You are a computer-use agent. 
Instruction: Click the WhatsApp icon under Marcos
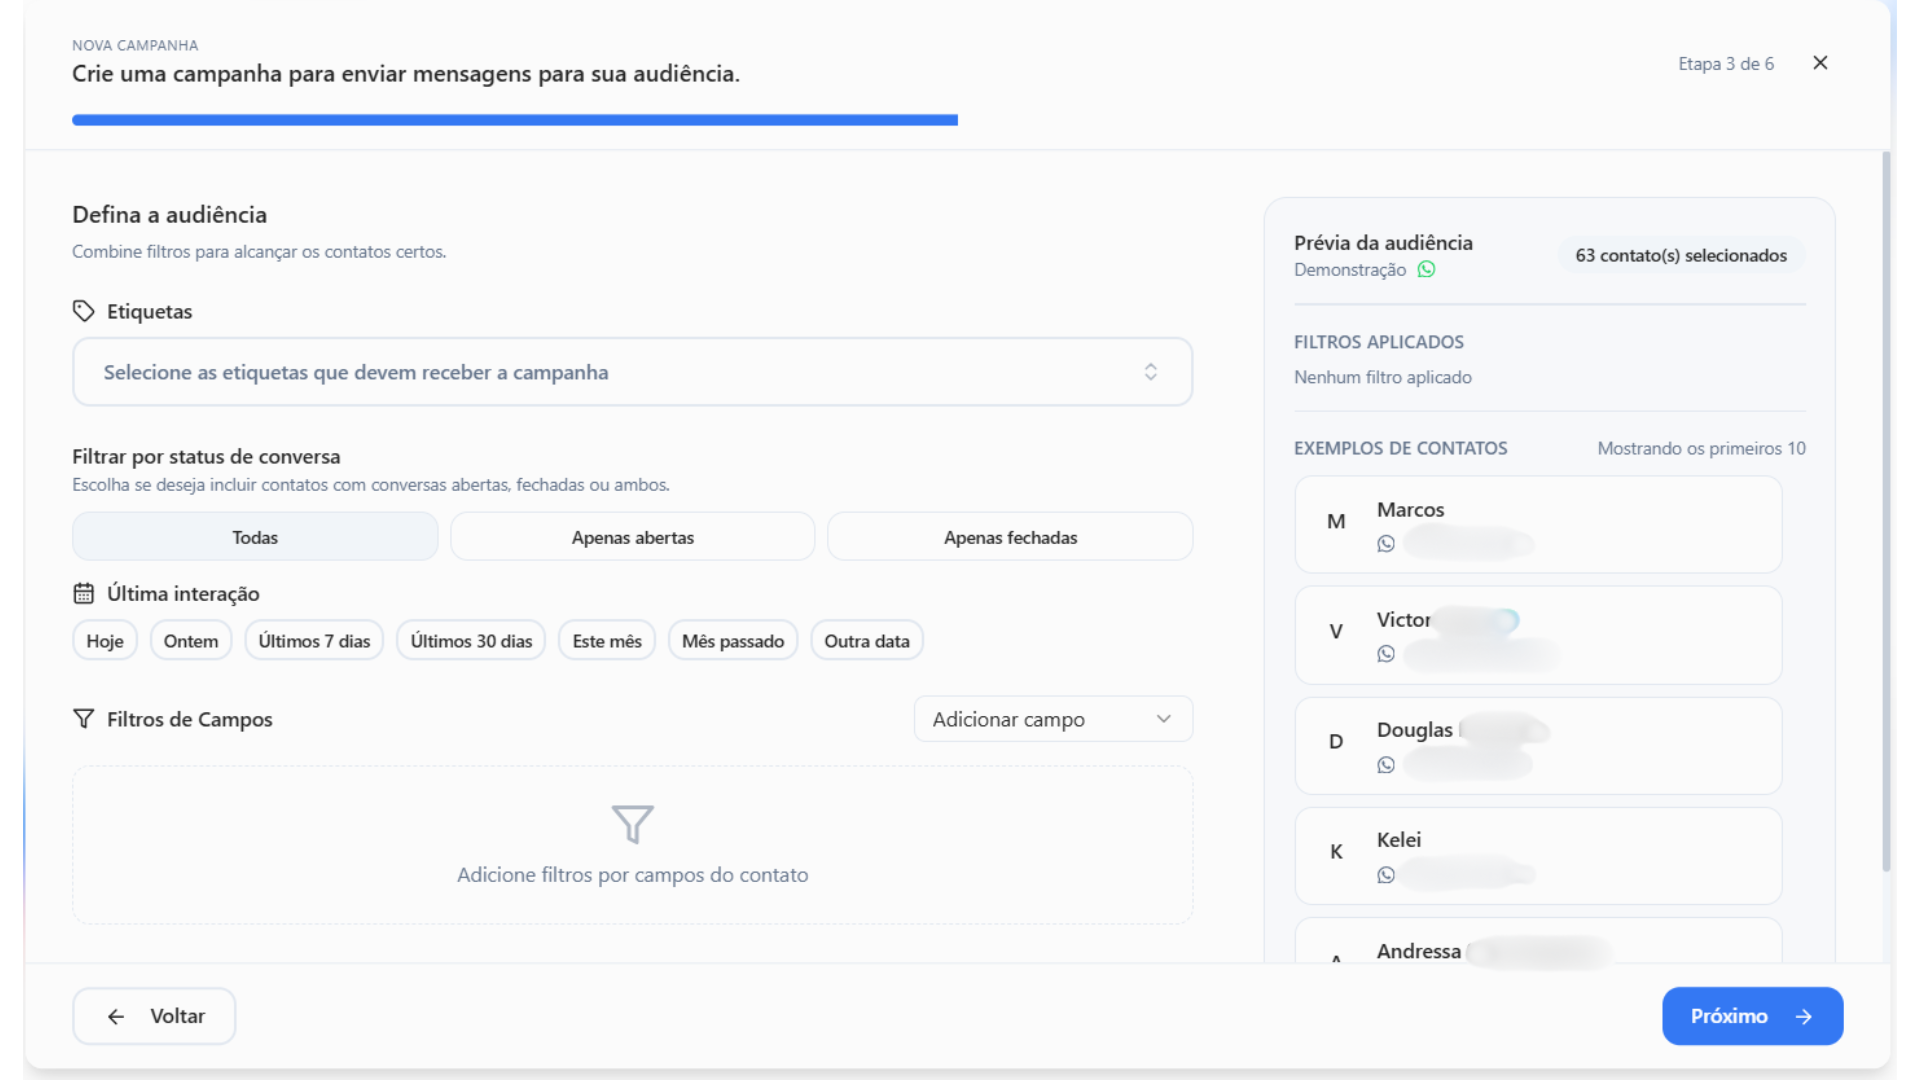[x=1385, y=544]
